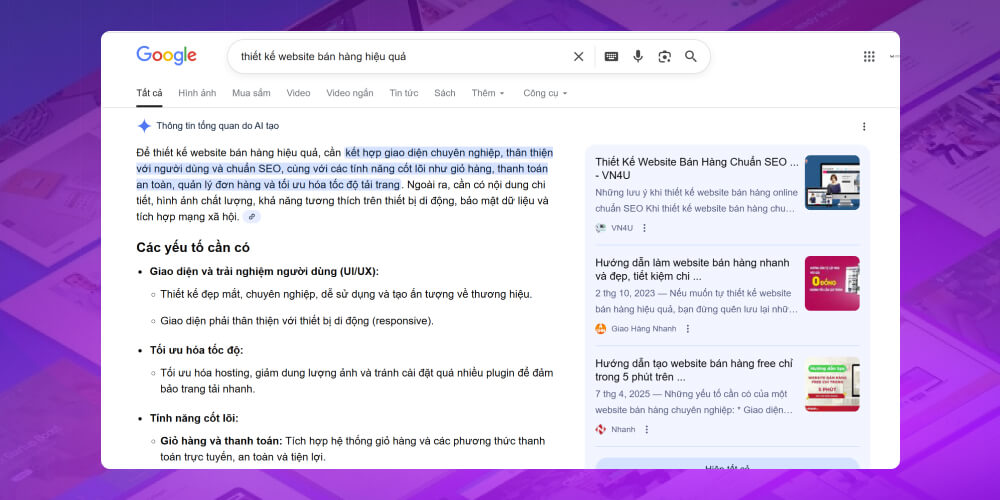
Task: Open three-dot menu next to Nhanh source
Action: (x=646, y=429)
